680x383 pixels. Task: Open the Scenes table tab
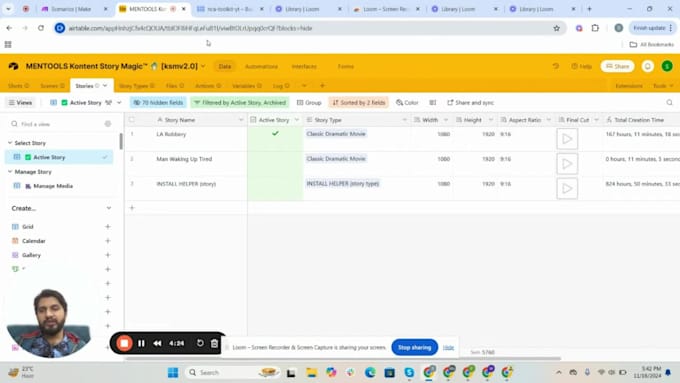pos(52,86)
